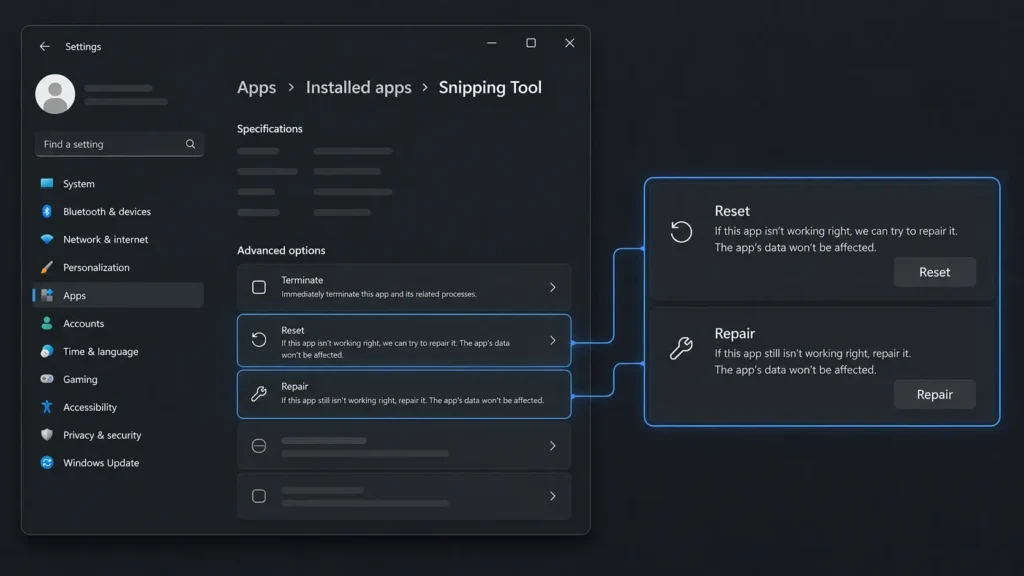Click the Repair wrench icon in list
This screenshot has height=576, width=1024.
tap(259, 393)
